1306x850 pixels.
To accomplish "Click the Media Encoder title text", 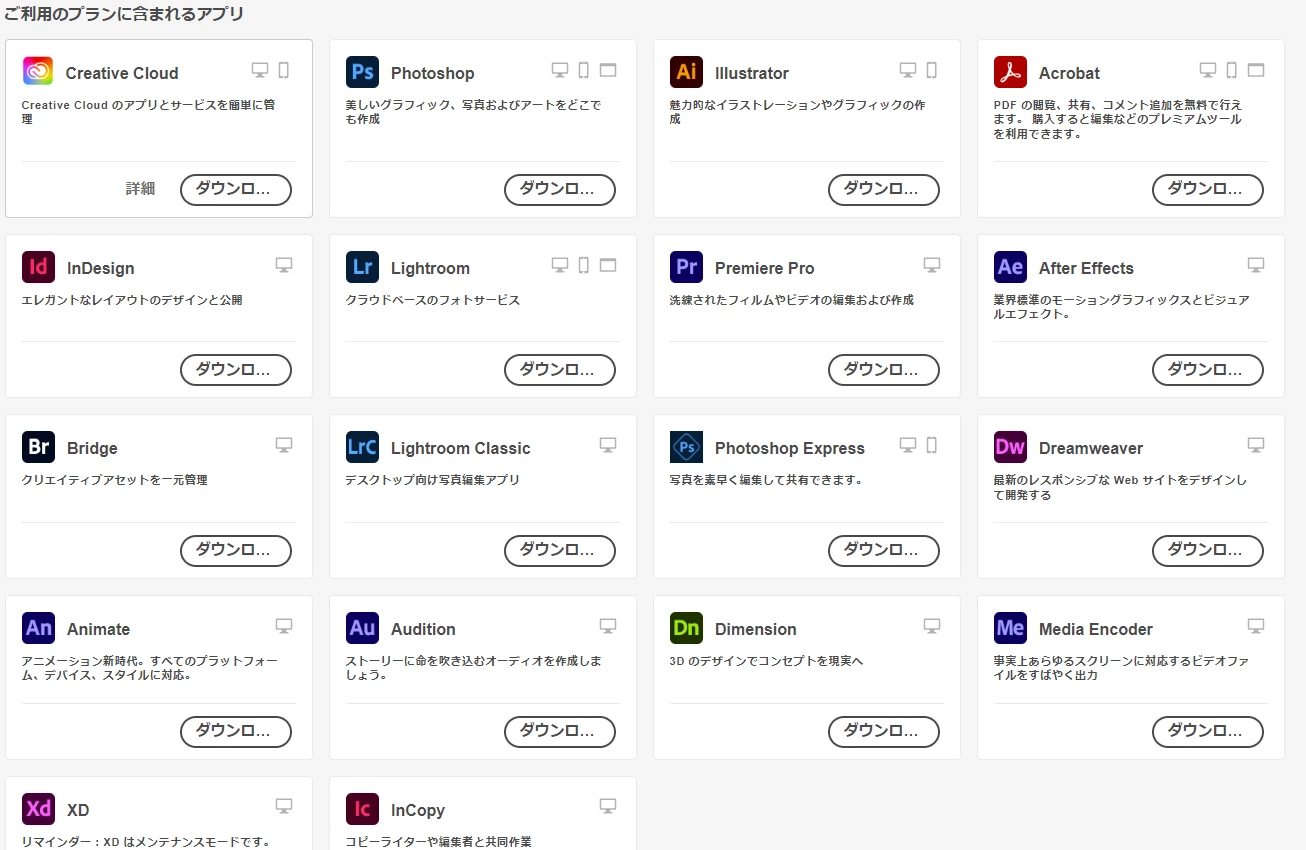I will point(1096,629).
